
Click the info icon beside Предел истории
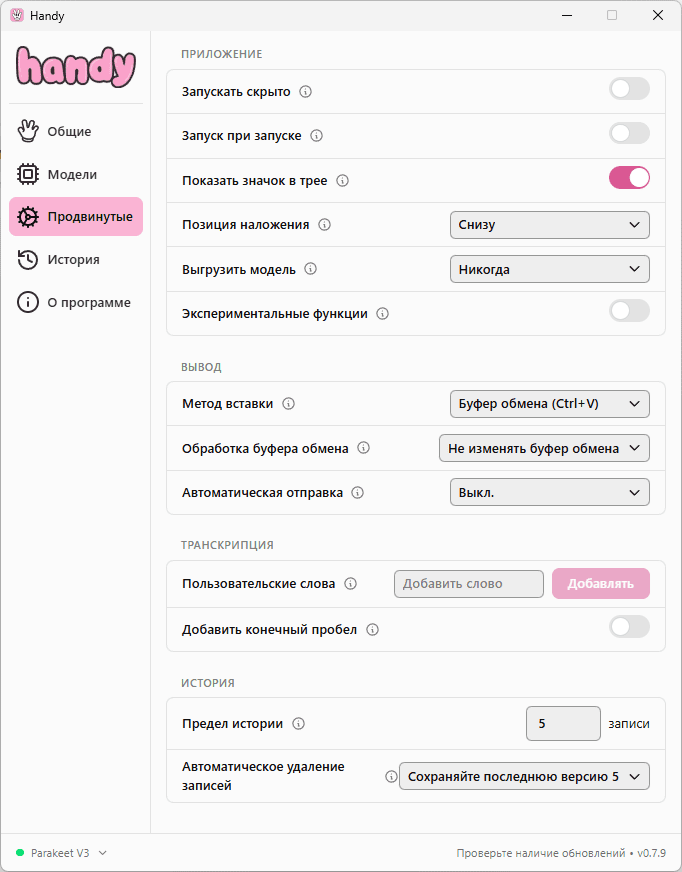pyautogui.click(x=298, y=724)
